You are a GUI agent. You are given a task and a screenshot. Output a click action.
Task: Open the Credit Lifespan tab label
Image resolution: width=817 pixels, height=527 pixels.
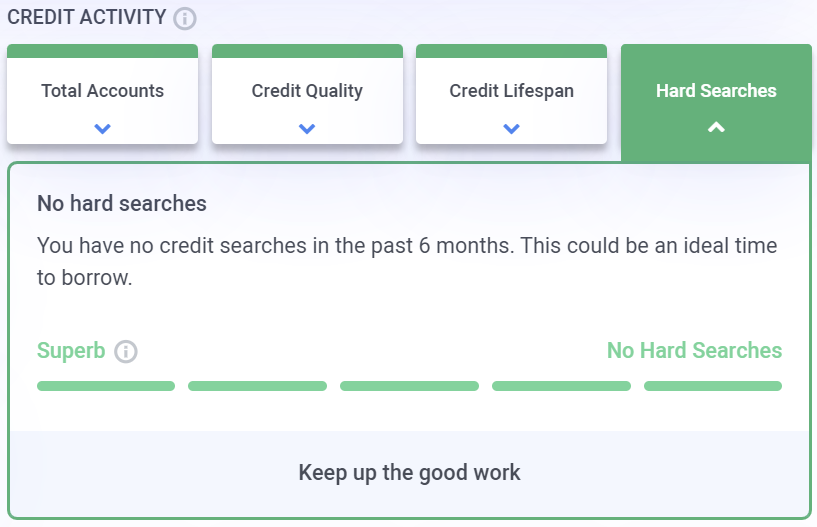click(x=511, y=91)
